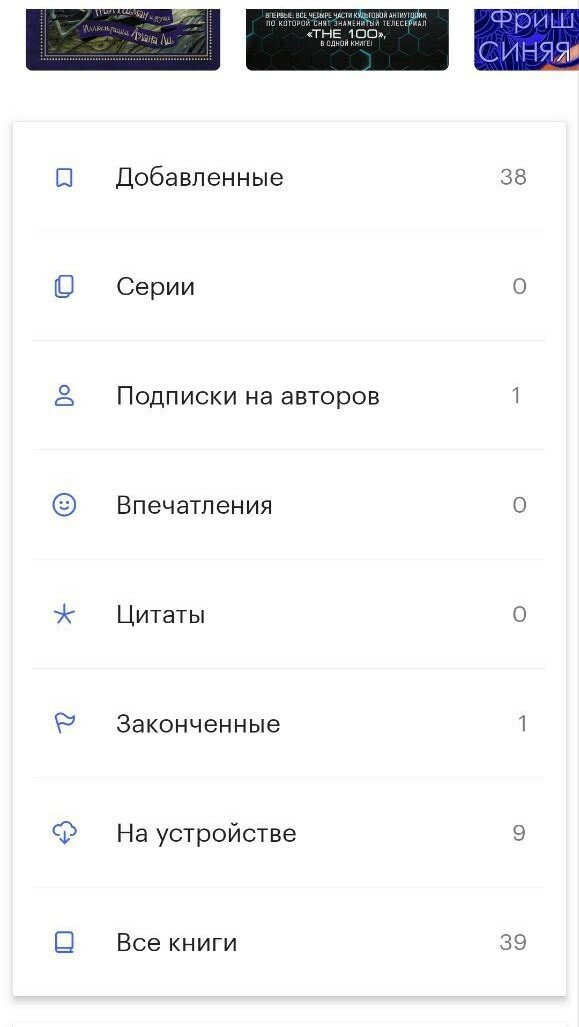
Task: Open Впечатления section
Action: tap(289, 505)
